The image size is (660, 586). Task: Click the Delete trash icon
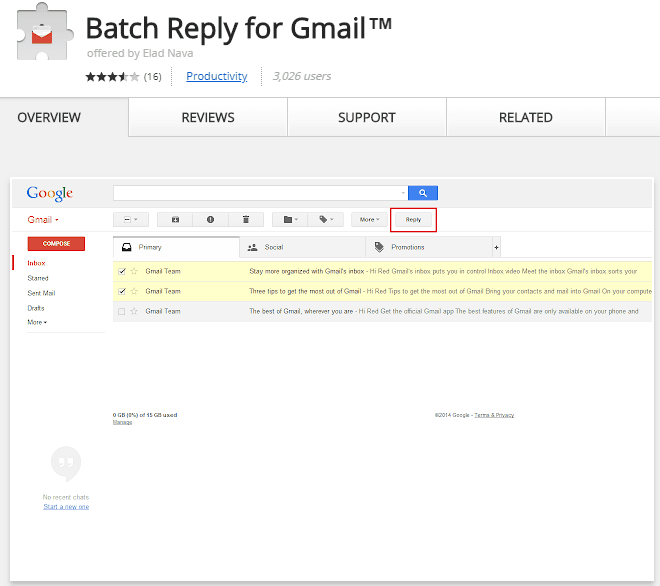tap(246, 220)
